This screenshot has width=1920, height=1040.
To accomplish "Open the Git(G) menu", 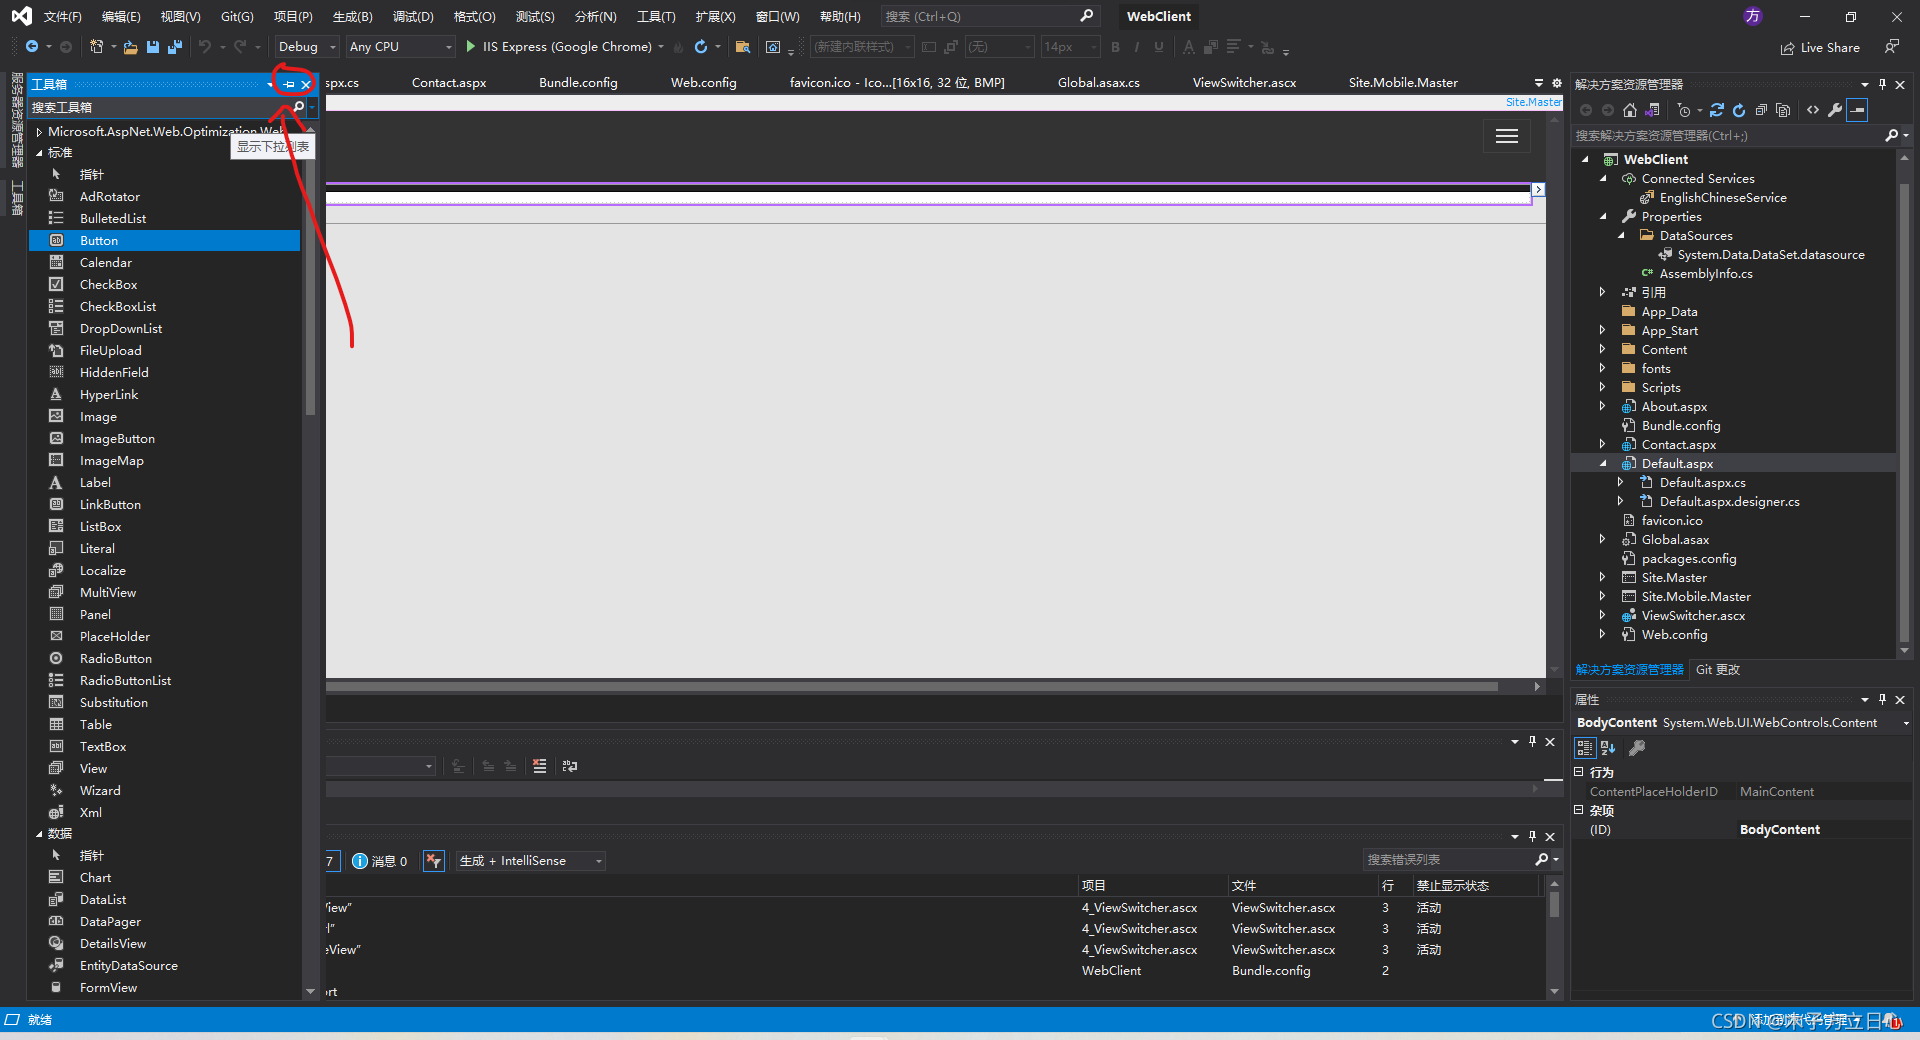I will (x=237, y=17).
